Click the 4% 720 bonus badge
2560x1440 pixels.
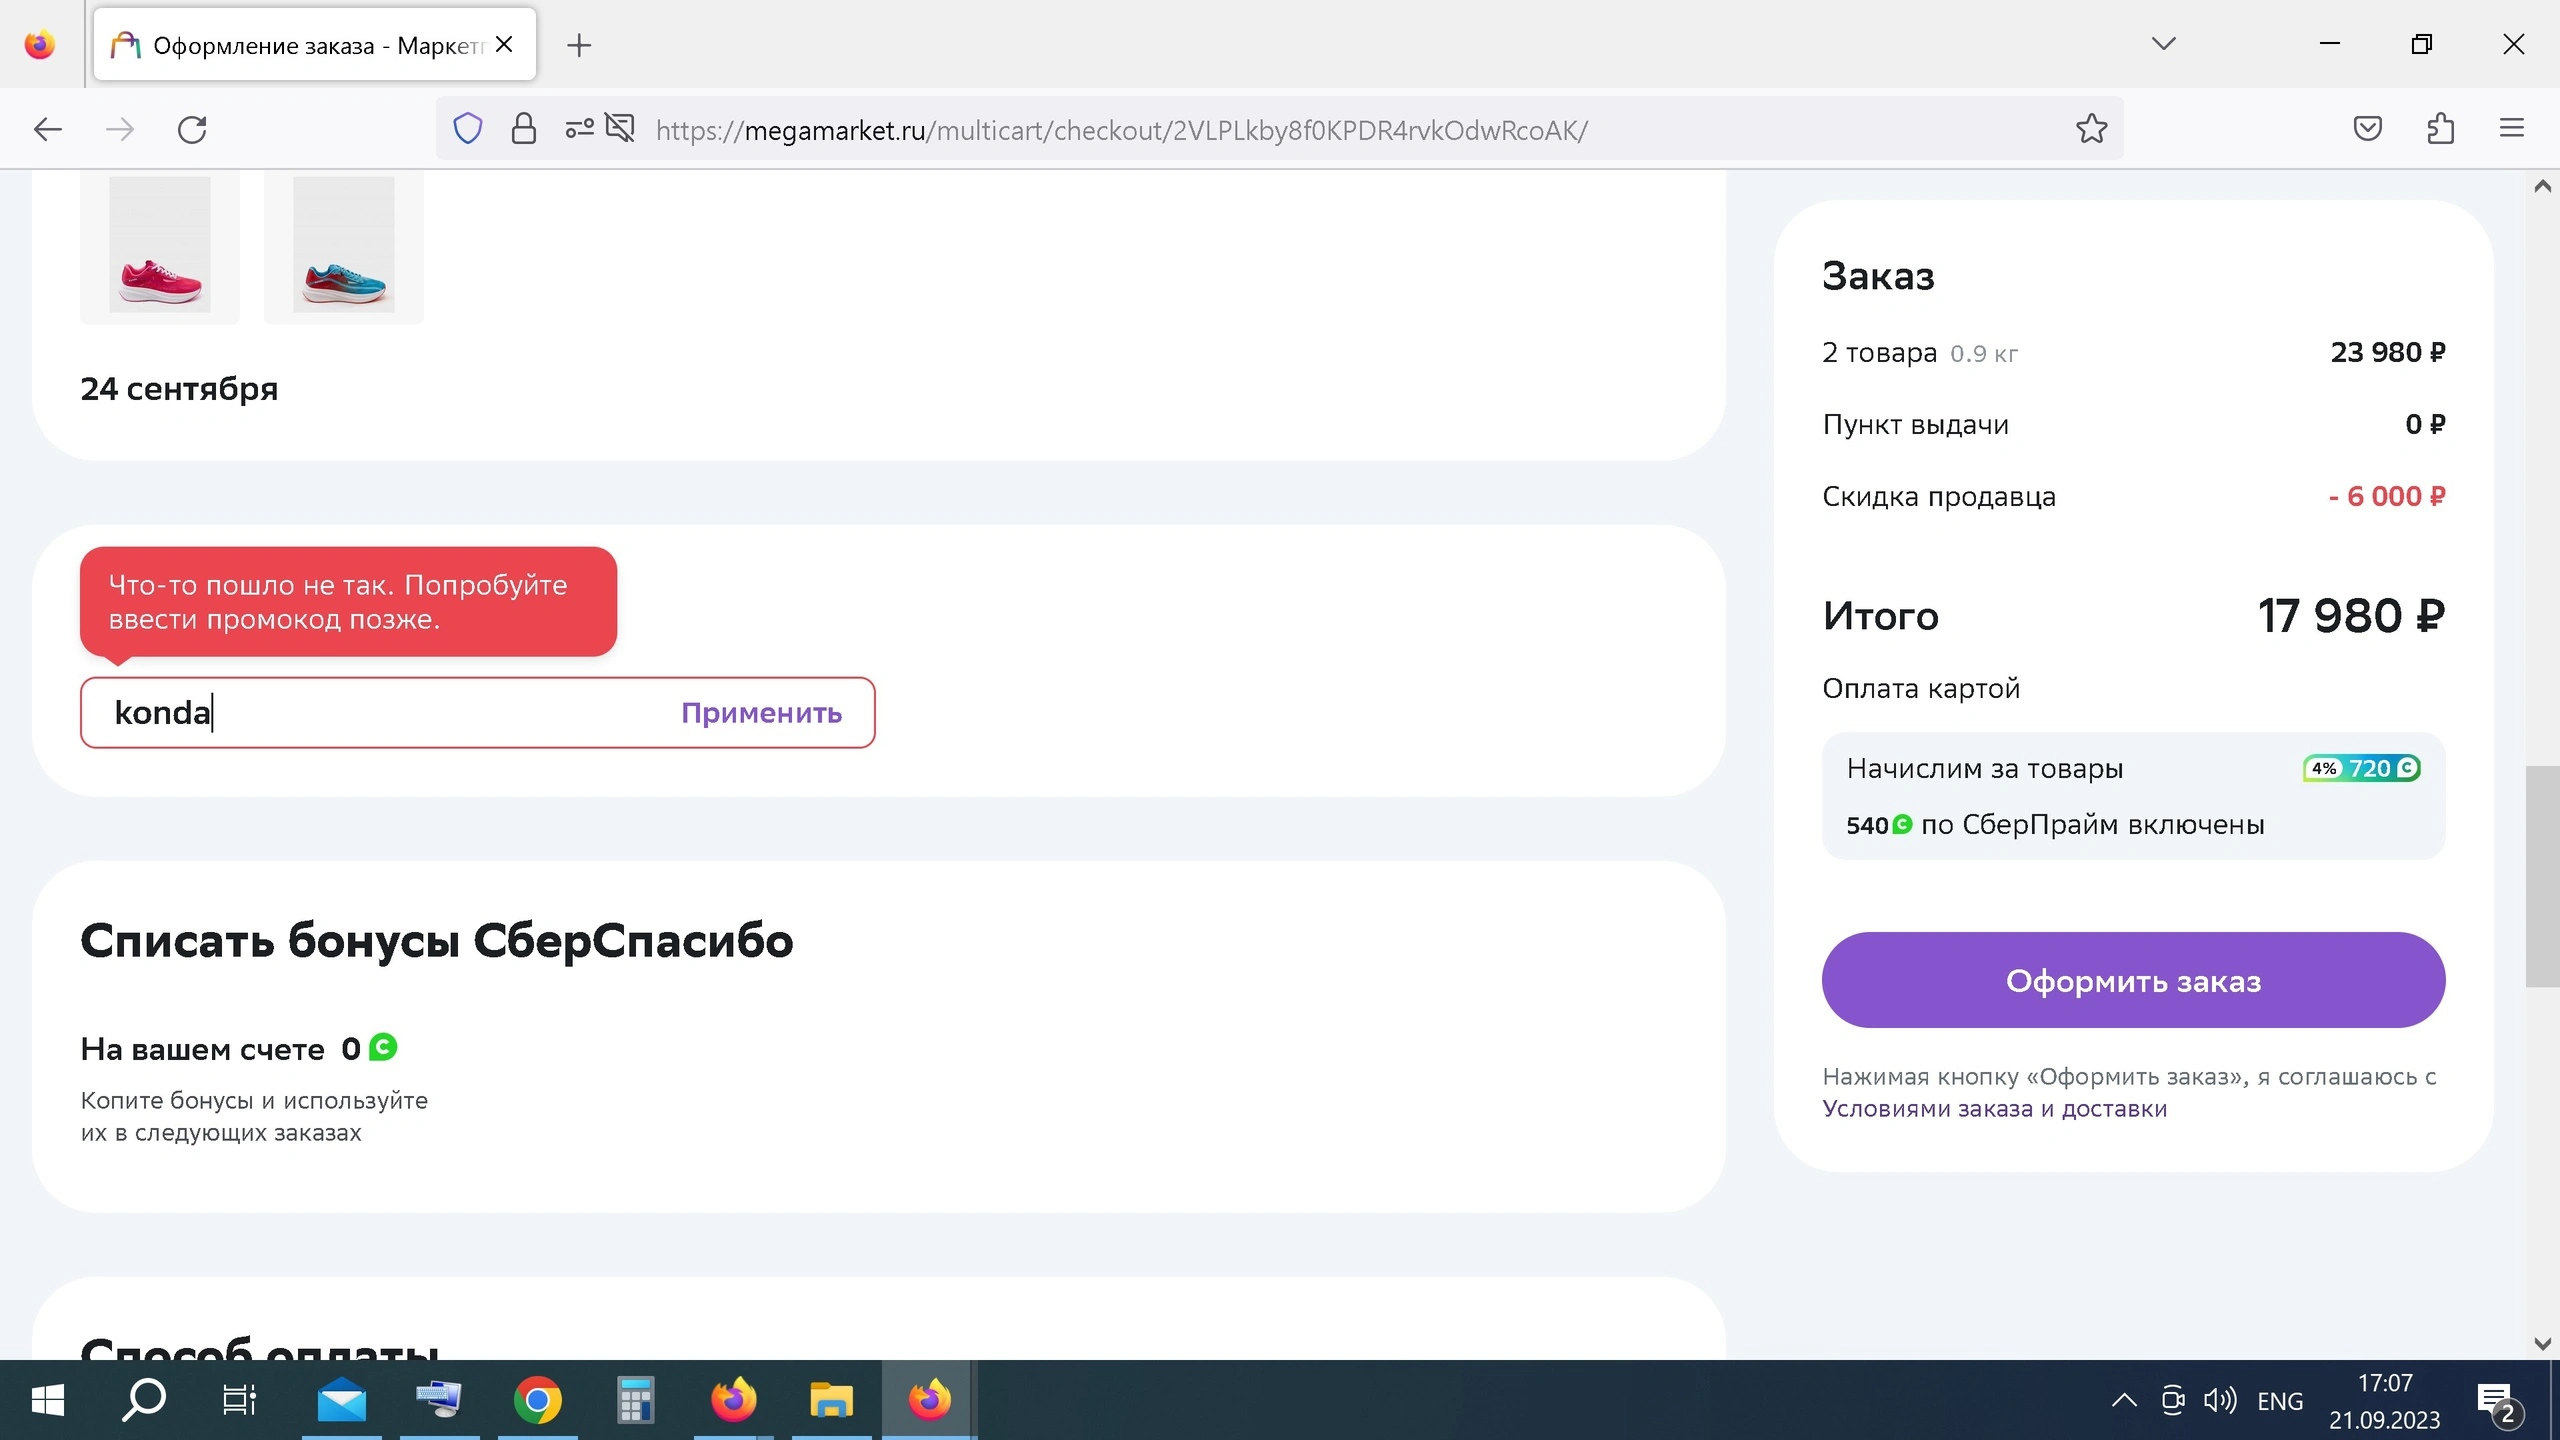tap(2362, 768)
